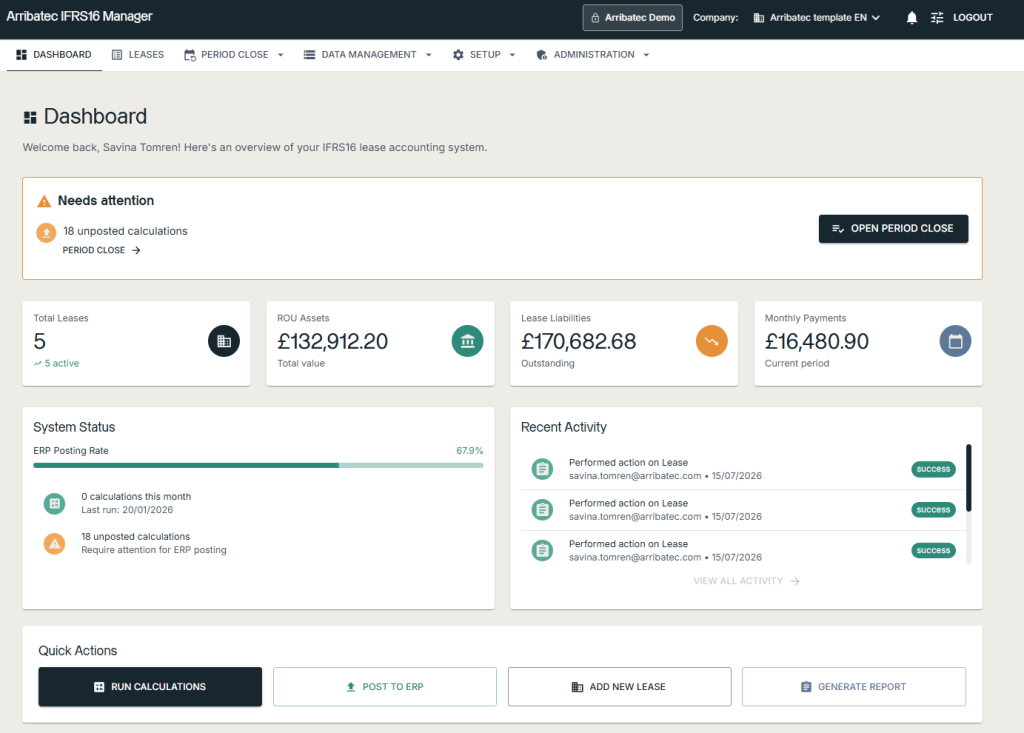Click the 67.9% posting rate value
Screen dimensions: 1024x733
(x=470, y=451)
